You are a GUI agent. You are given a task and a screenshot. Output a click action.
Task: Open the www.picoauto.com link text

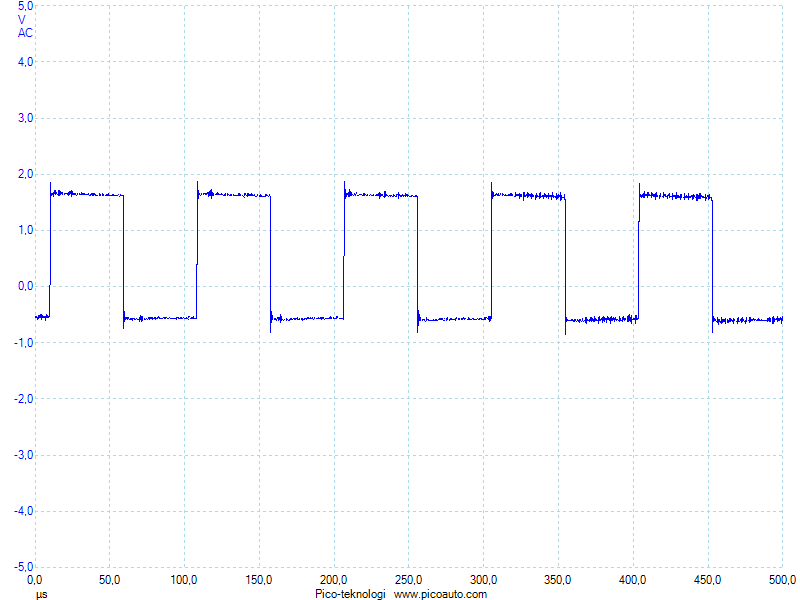[440, 594]
